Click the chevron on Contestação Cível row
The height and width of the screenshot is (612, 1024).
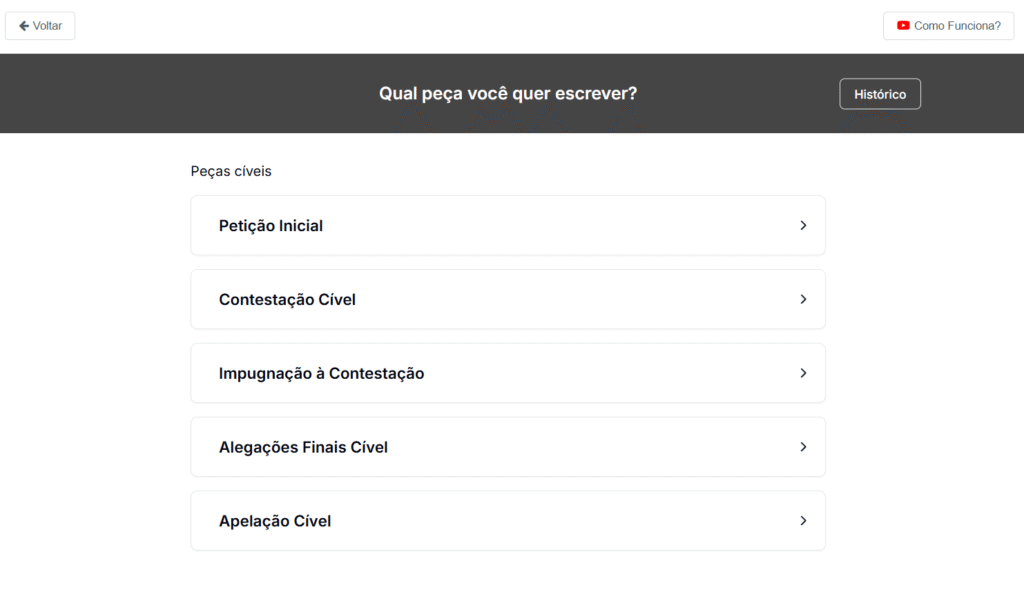pos(803,299)
